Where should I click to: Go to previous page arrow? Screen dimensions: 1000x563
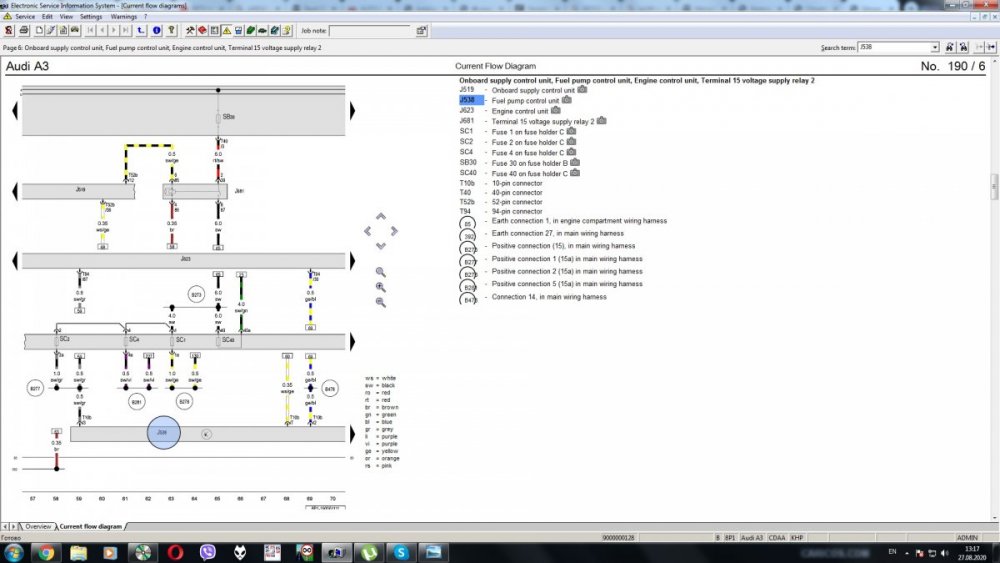pos(102,30)
